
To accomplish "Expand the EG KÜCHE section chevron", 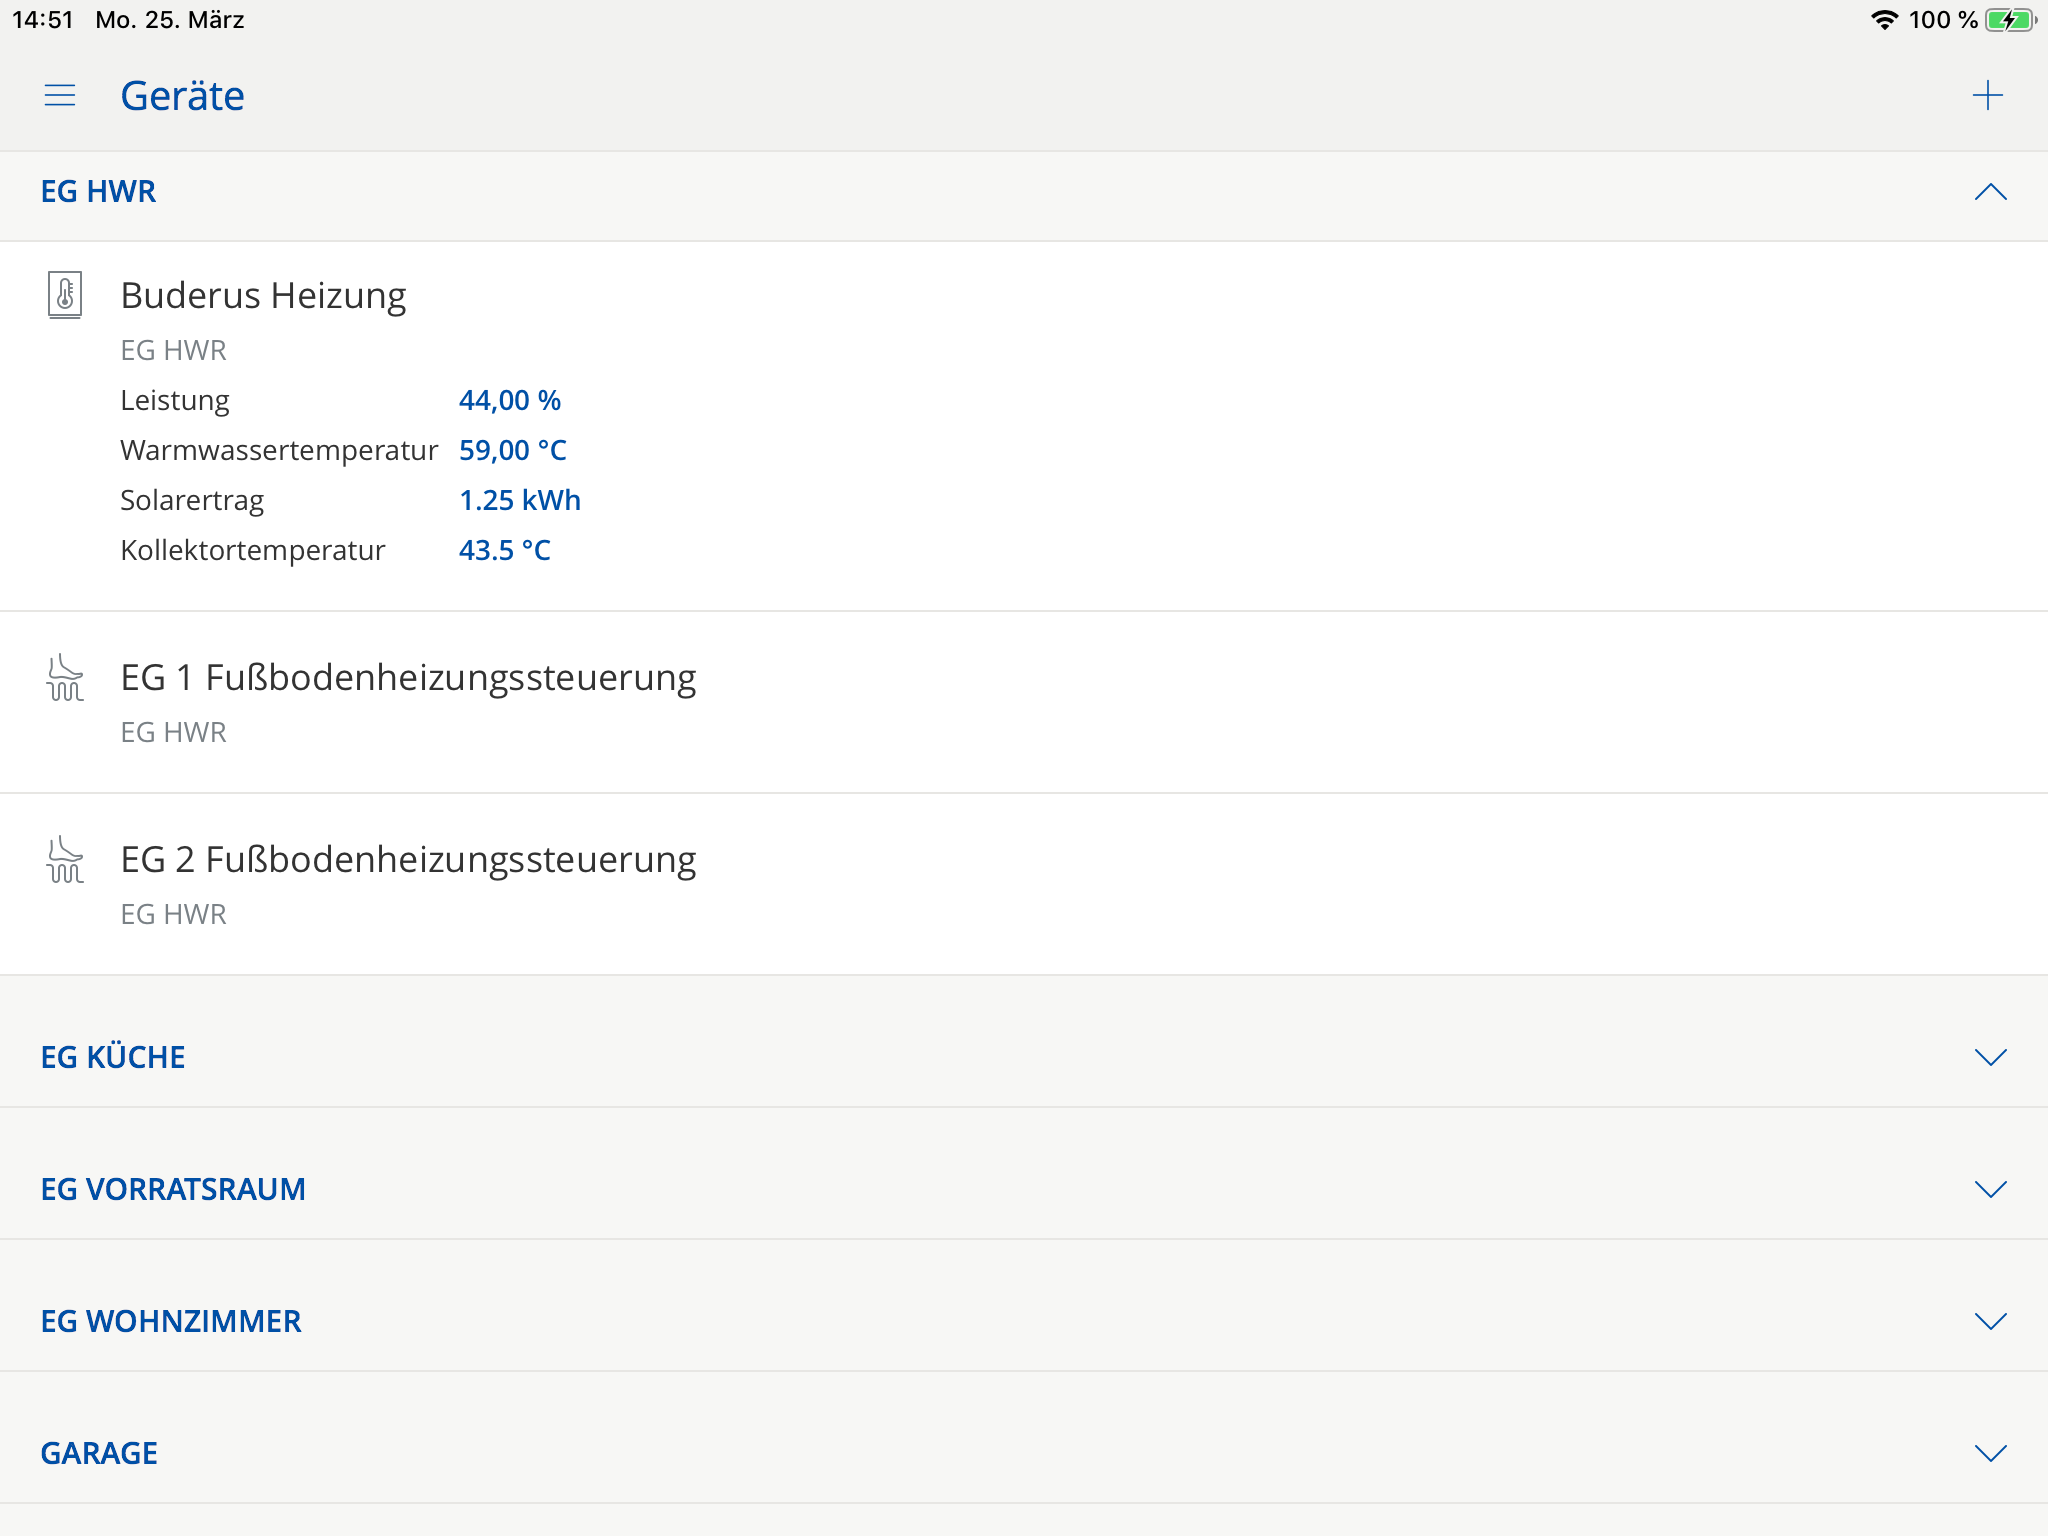I will click(1990, 1057).
